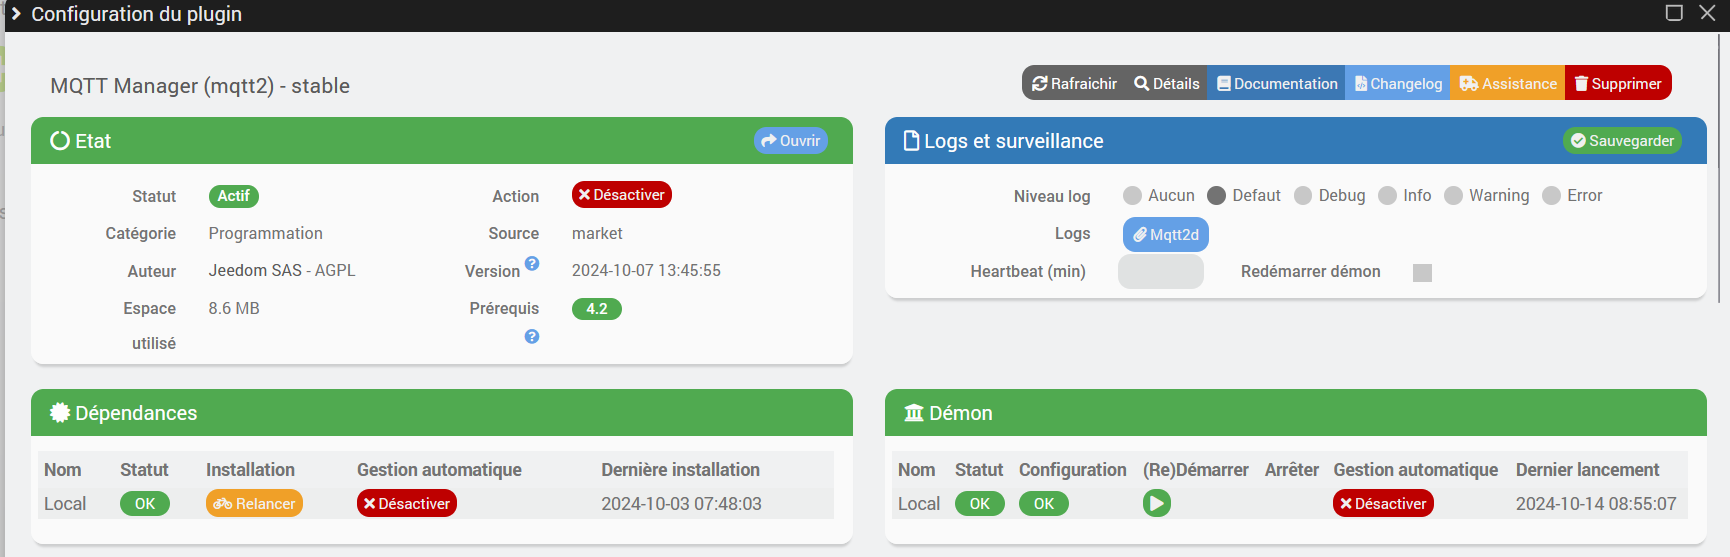
Task: Click the 4.2 Prérequis badge
Action: pos(597,309)
